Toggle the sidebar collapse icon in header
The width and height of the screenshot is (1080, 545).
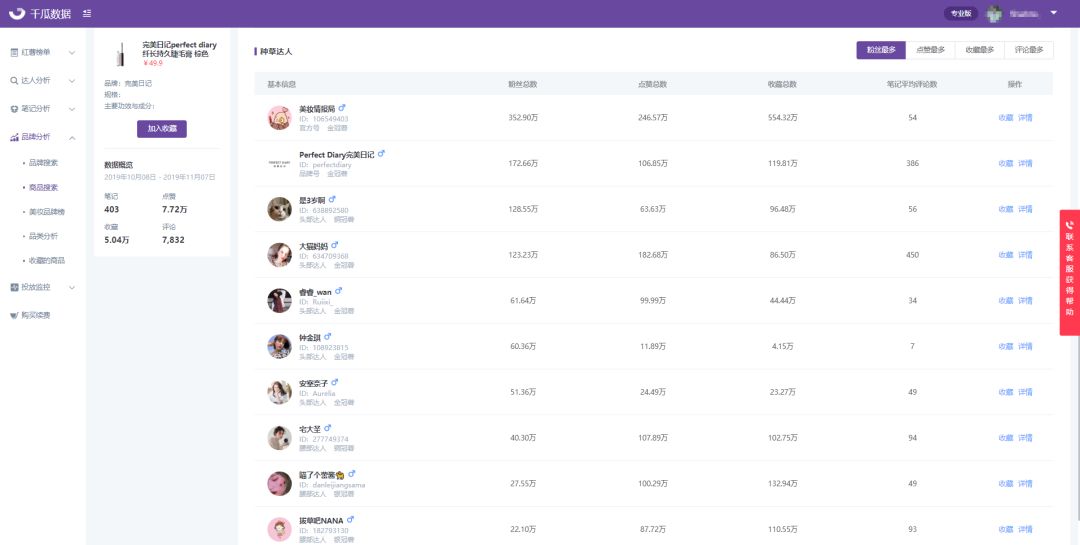87,14
